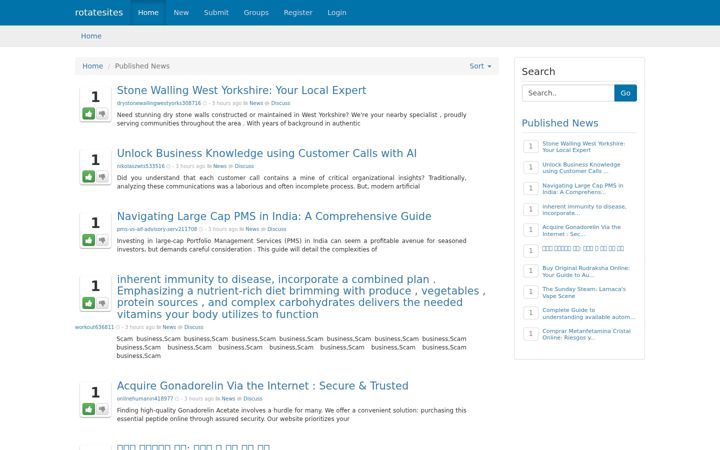Open the New menu item

[181, 12]
